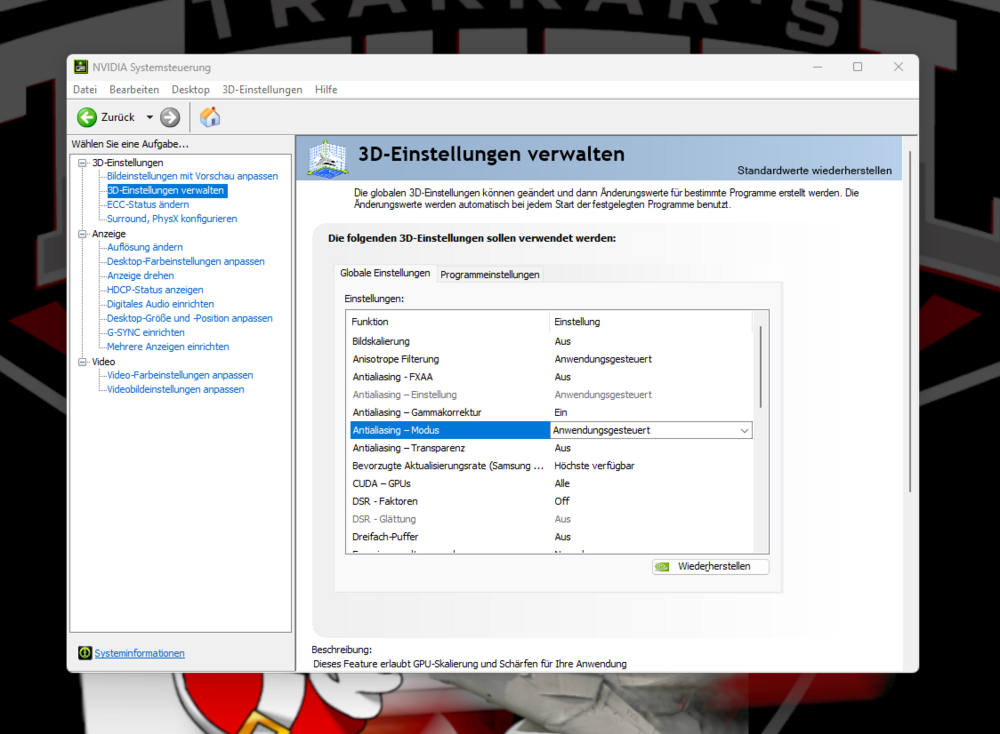
Task: Click the Wiederherstellen button
Action: tap(710, 566)
